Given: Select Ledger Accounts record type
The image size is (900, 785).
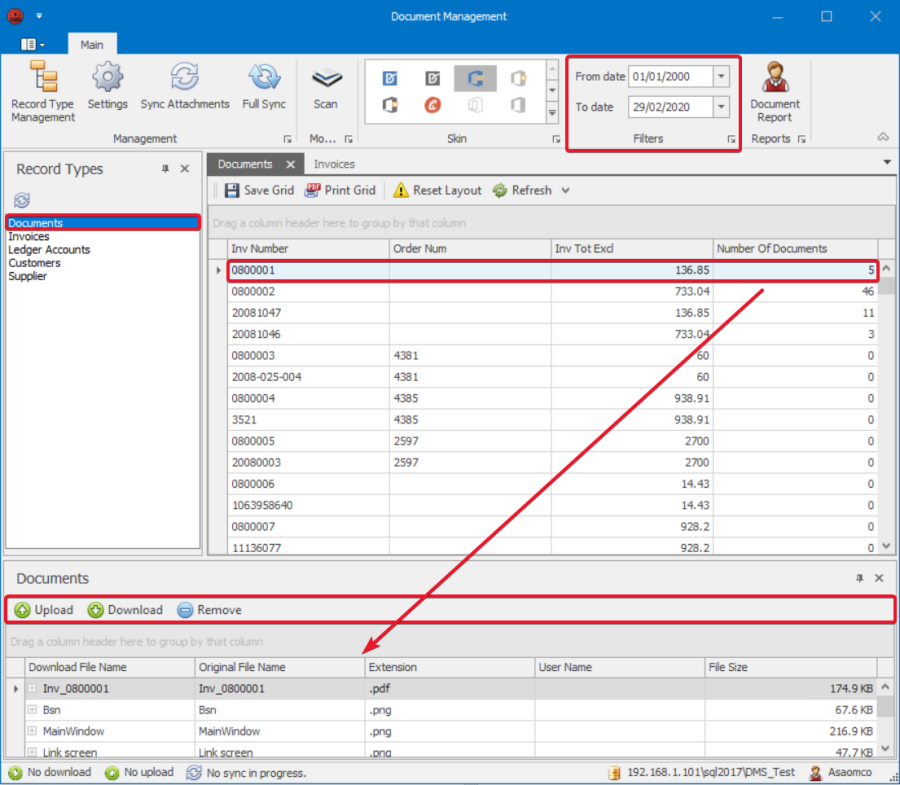Looking at the screenshot, I should (x=49, y=250).
